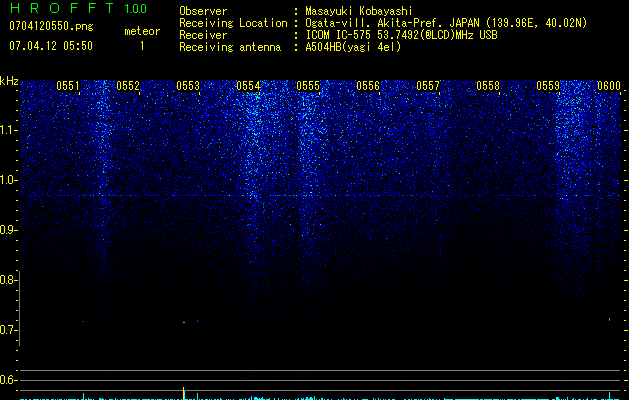Image resolution: width=629 pixels, height=400 pixels.
Task: Click the 0556 time marker
Action: (368, 86)
